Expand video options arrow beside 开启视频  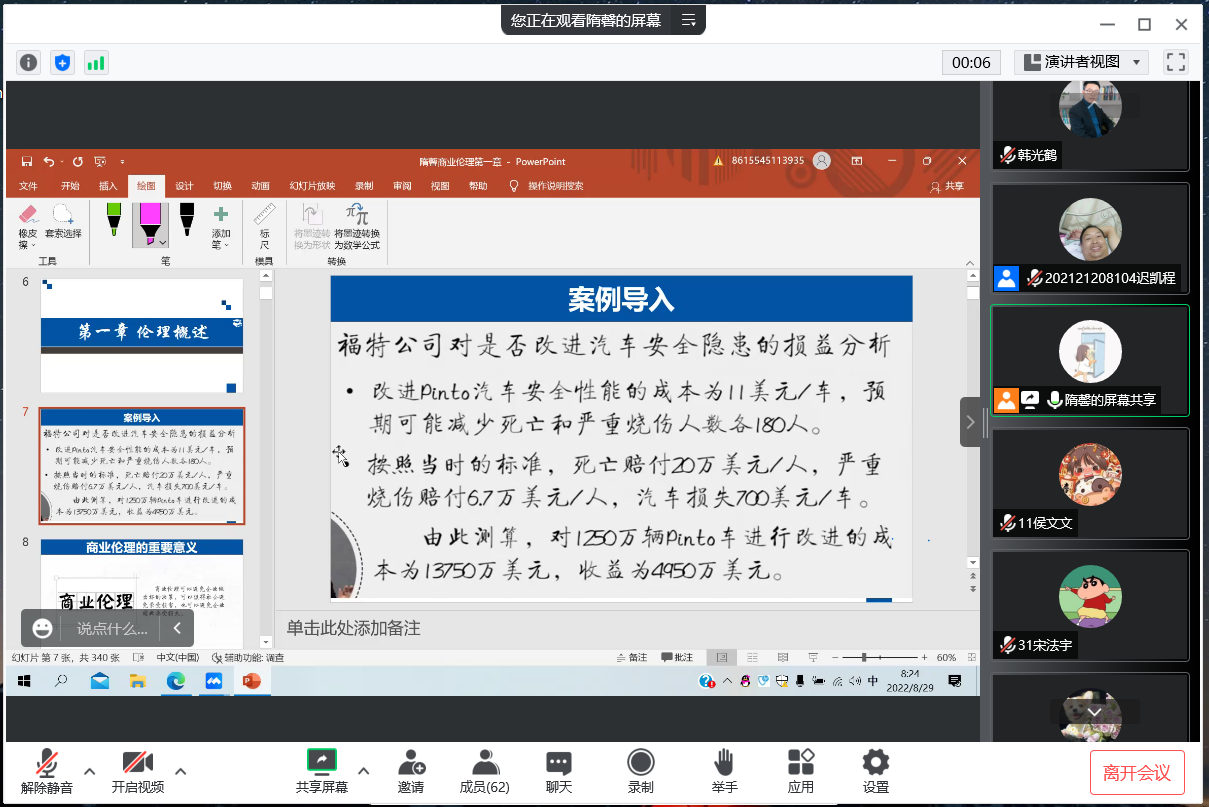(181, 771)
